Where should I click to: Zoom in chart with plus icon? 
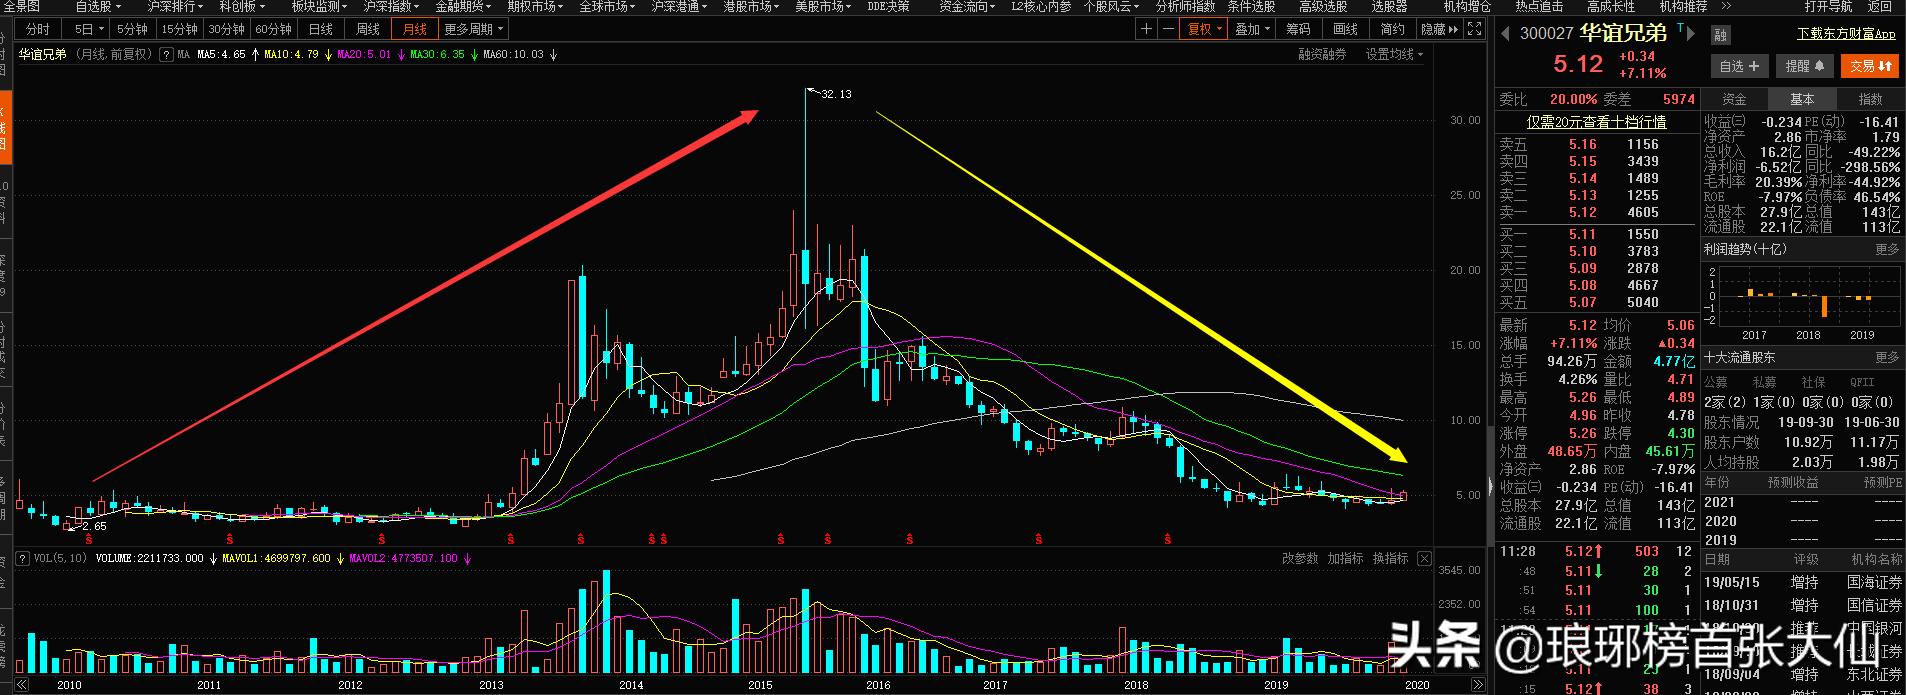(1146, 29)
